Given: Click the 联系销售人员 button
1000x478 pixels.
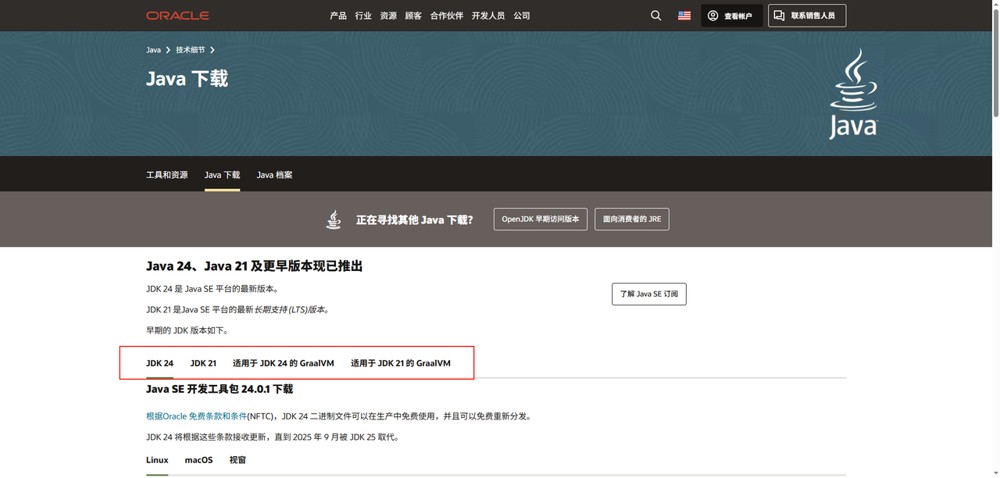Looking at the screenshot, I should pyautogui.click(x=807, y=15).
